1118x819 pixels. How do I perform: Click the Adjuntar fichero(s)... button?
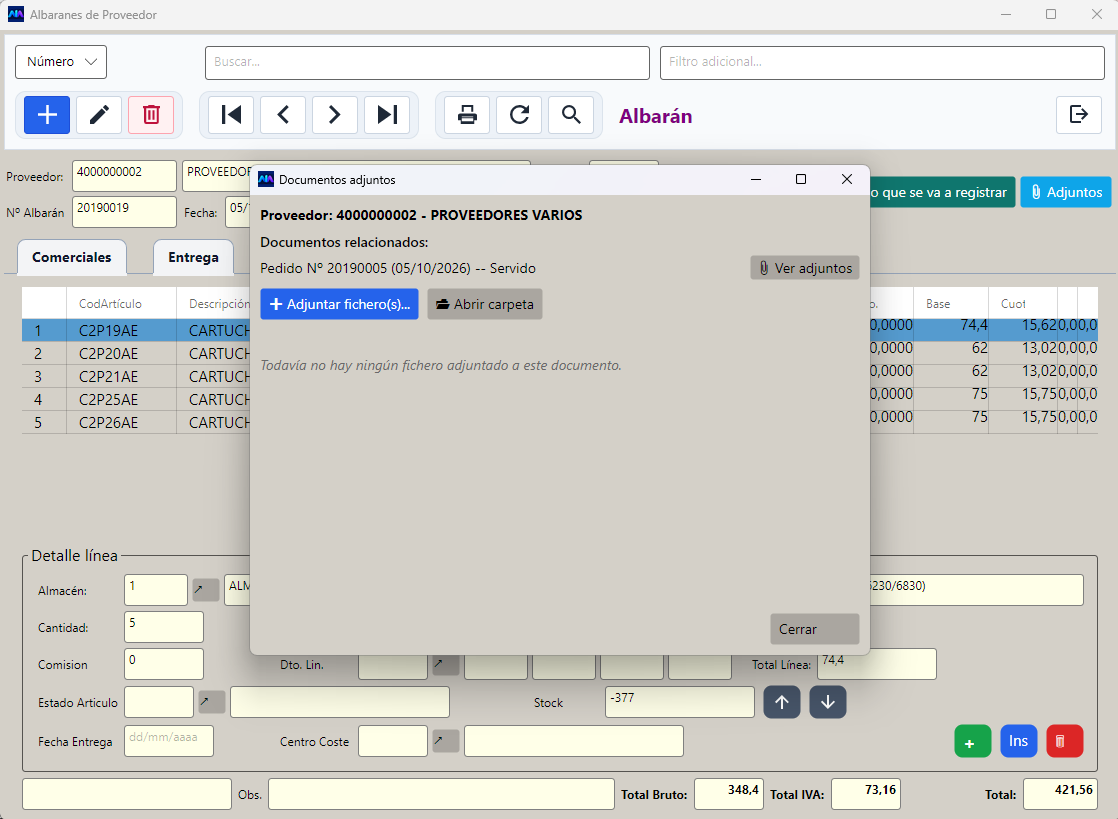coord(339,304)
